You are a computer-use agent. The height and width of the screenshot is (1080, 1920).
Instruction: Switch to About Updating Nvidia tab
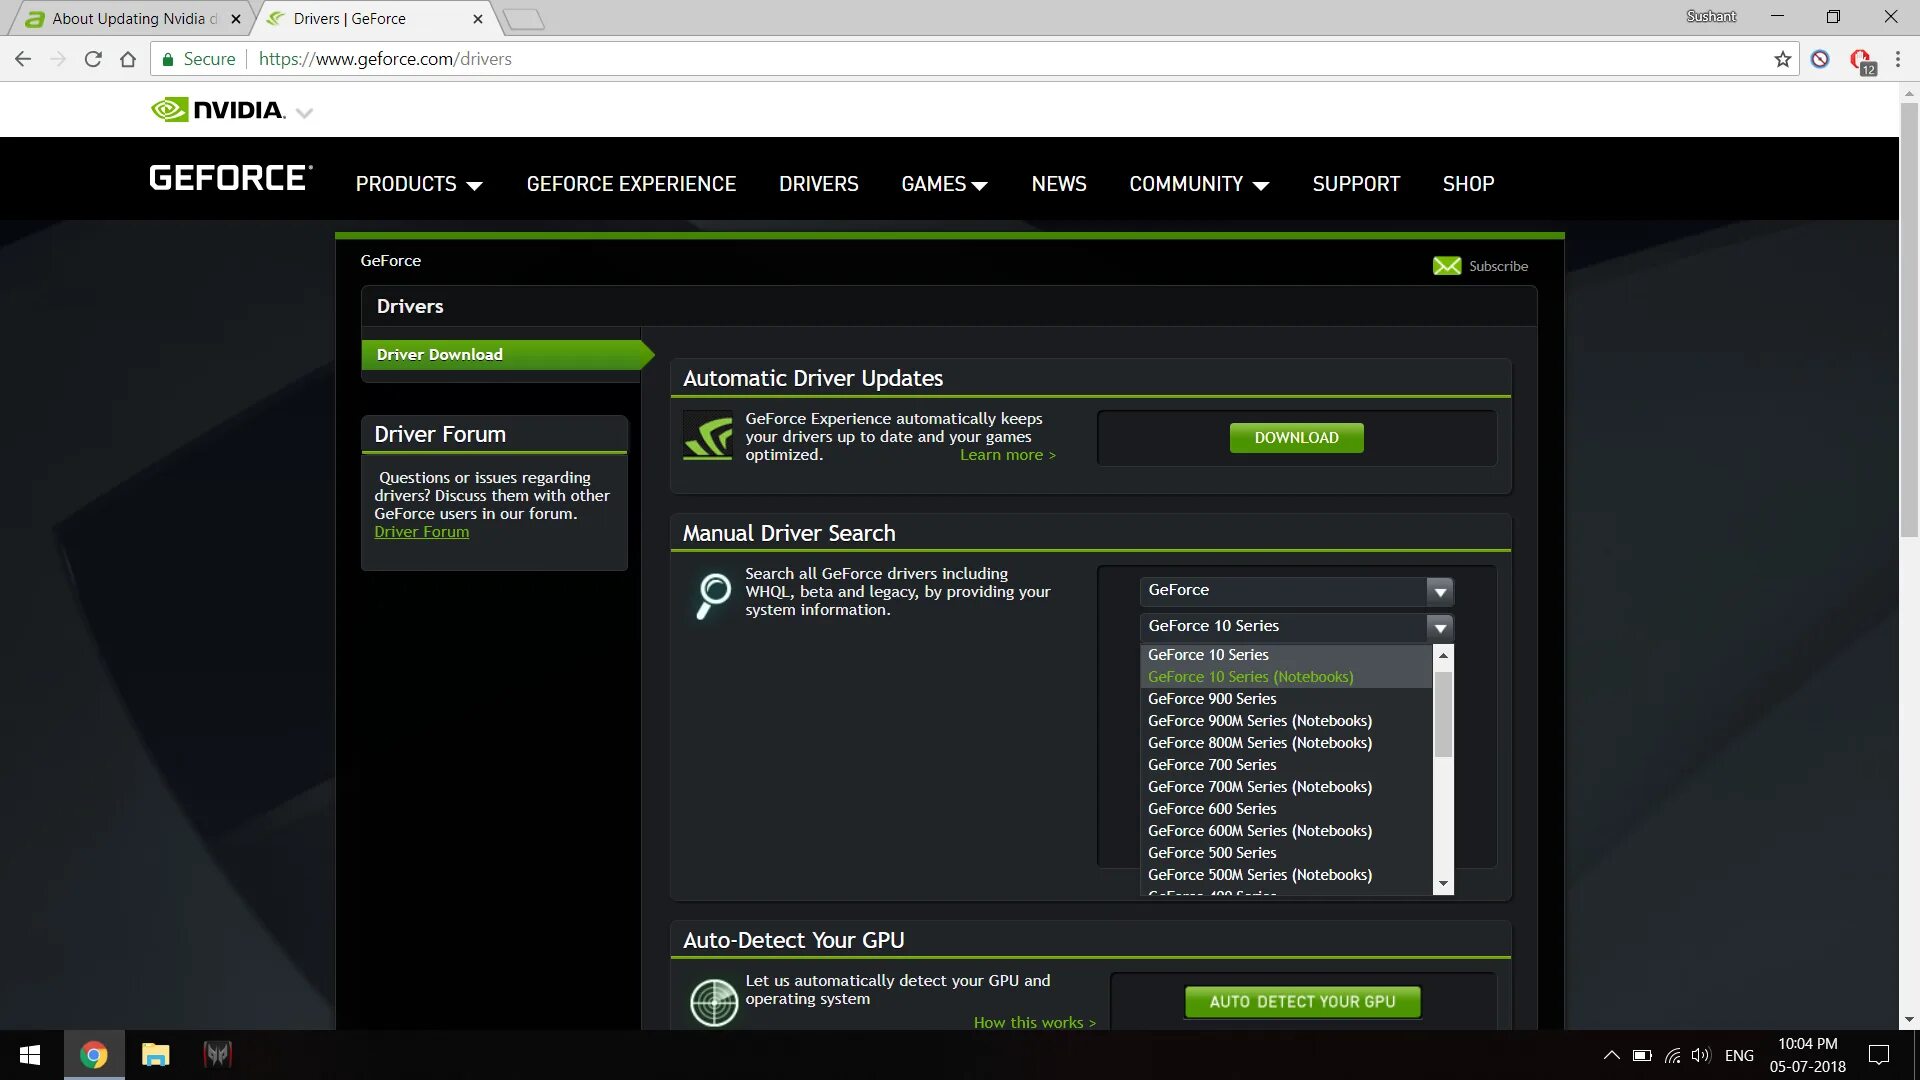tap(130, 19)
